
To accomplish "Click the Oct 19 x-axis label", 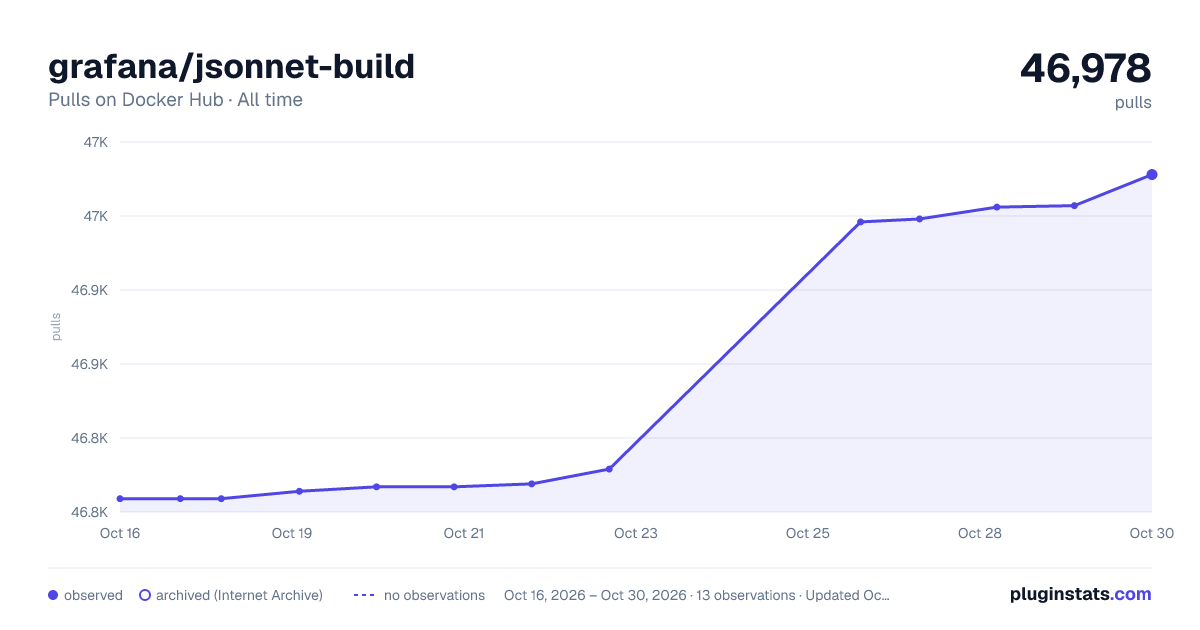I will pyautogui.click(x=292, y=533).
